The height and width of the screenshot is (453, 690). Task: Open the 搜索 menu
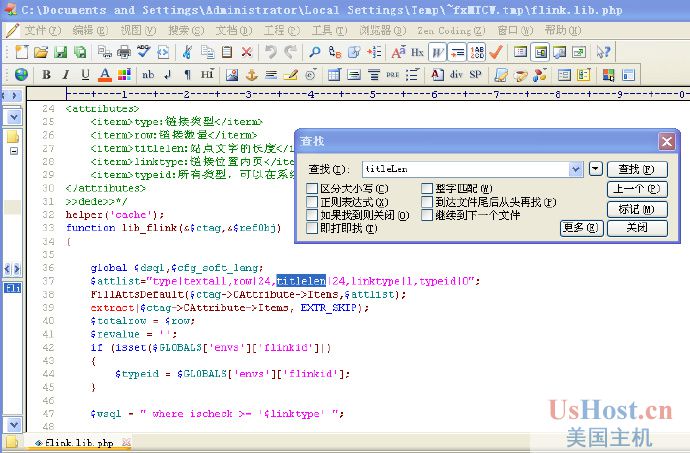click(186, 30)
